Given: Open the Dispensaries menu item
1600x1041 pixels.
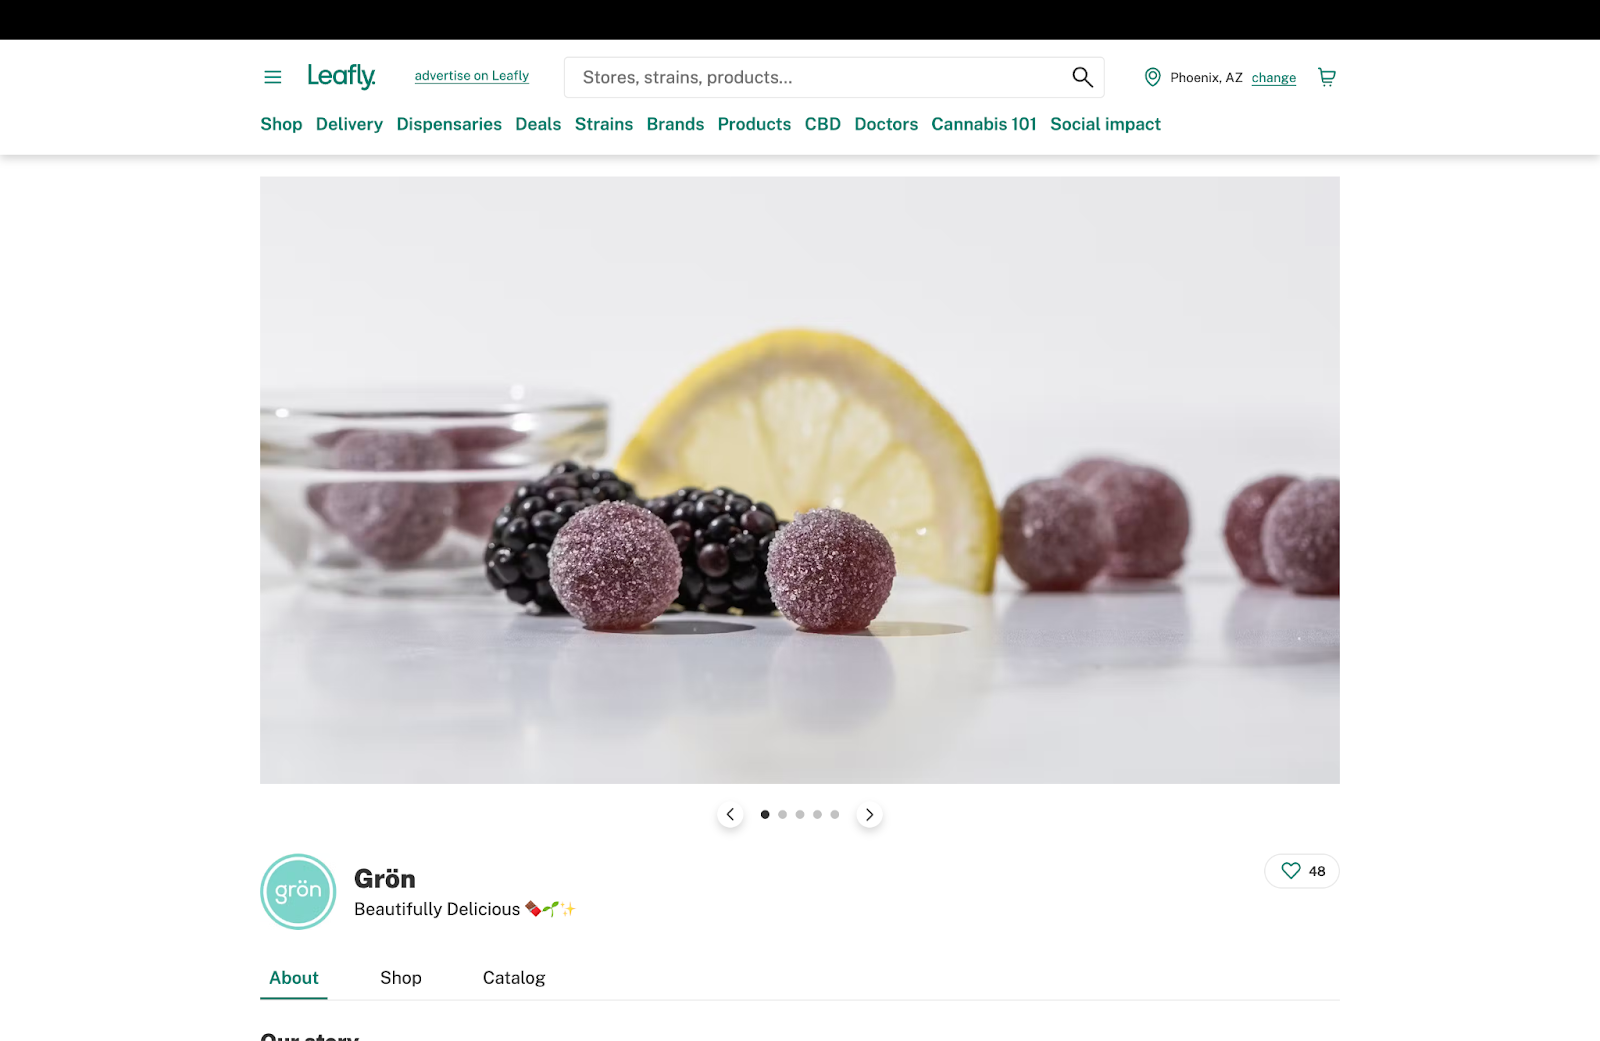Looking at the screenshot, I should click(449, 124).
